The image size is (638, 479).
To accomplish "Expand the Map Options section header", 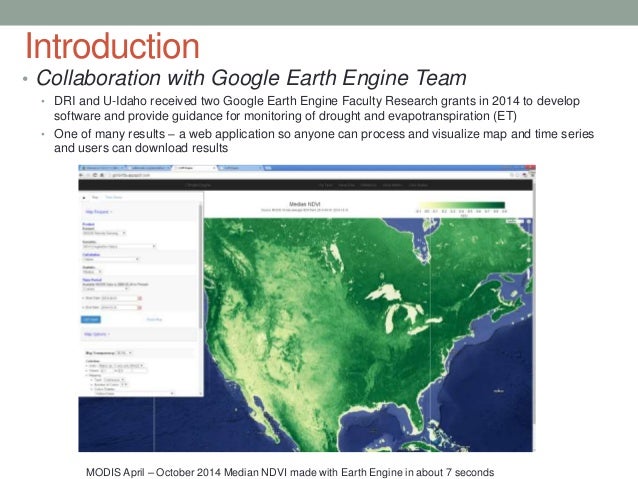I will [97, 334].
